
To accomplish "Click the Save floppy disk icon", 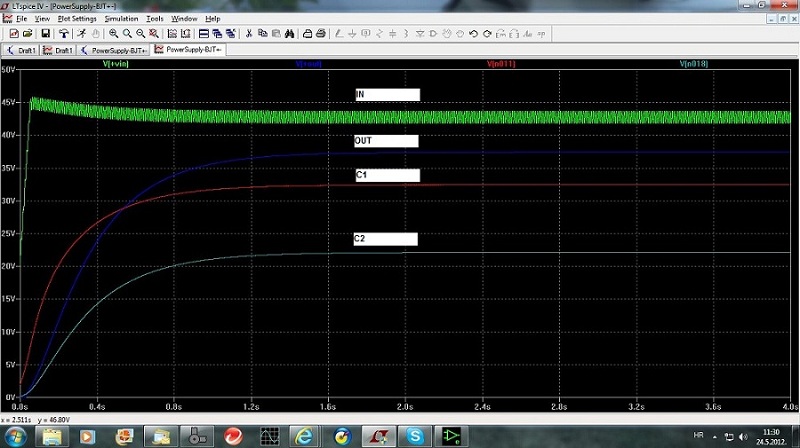I will pyautogui.click(x=43, y=33).
